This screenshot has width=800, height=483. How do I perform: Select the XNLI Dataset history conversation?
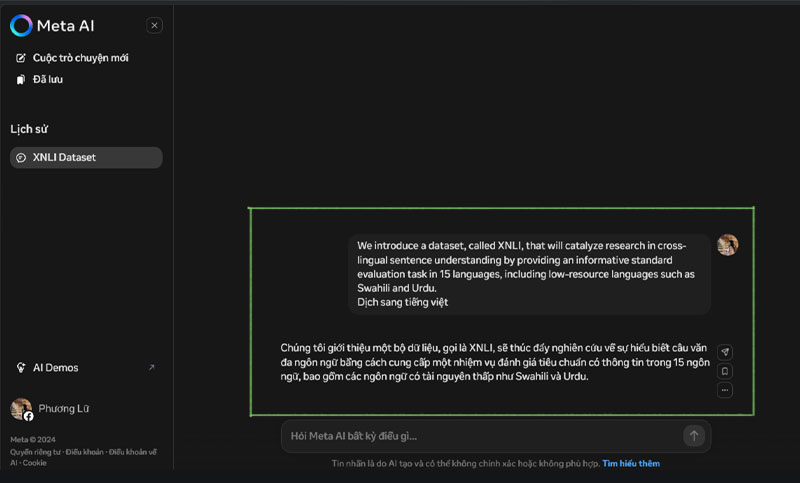[x=86, y=157]
